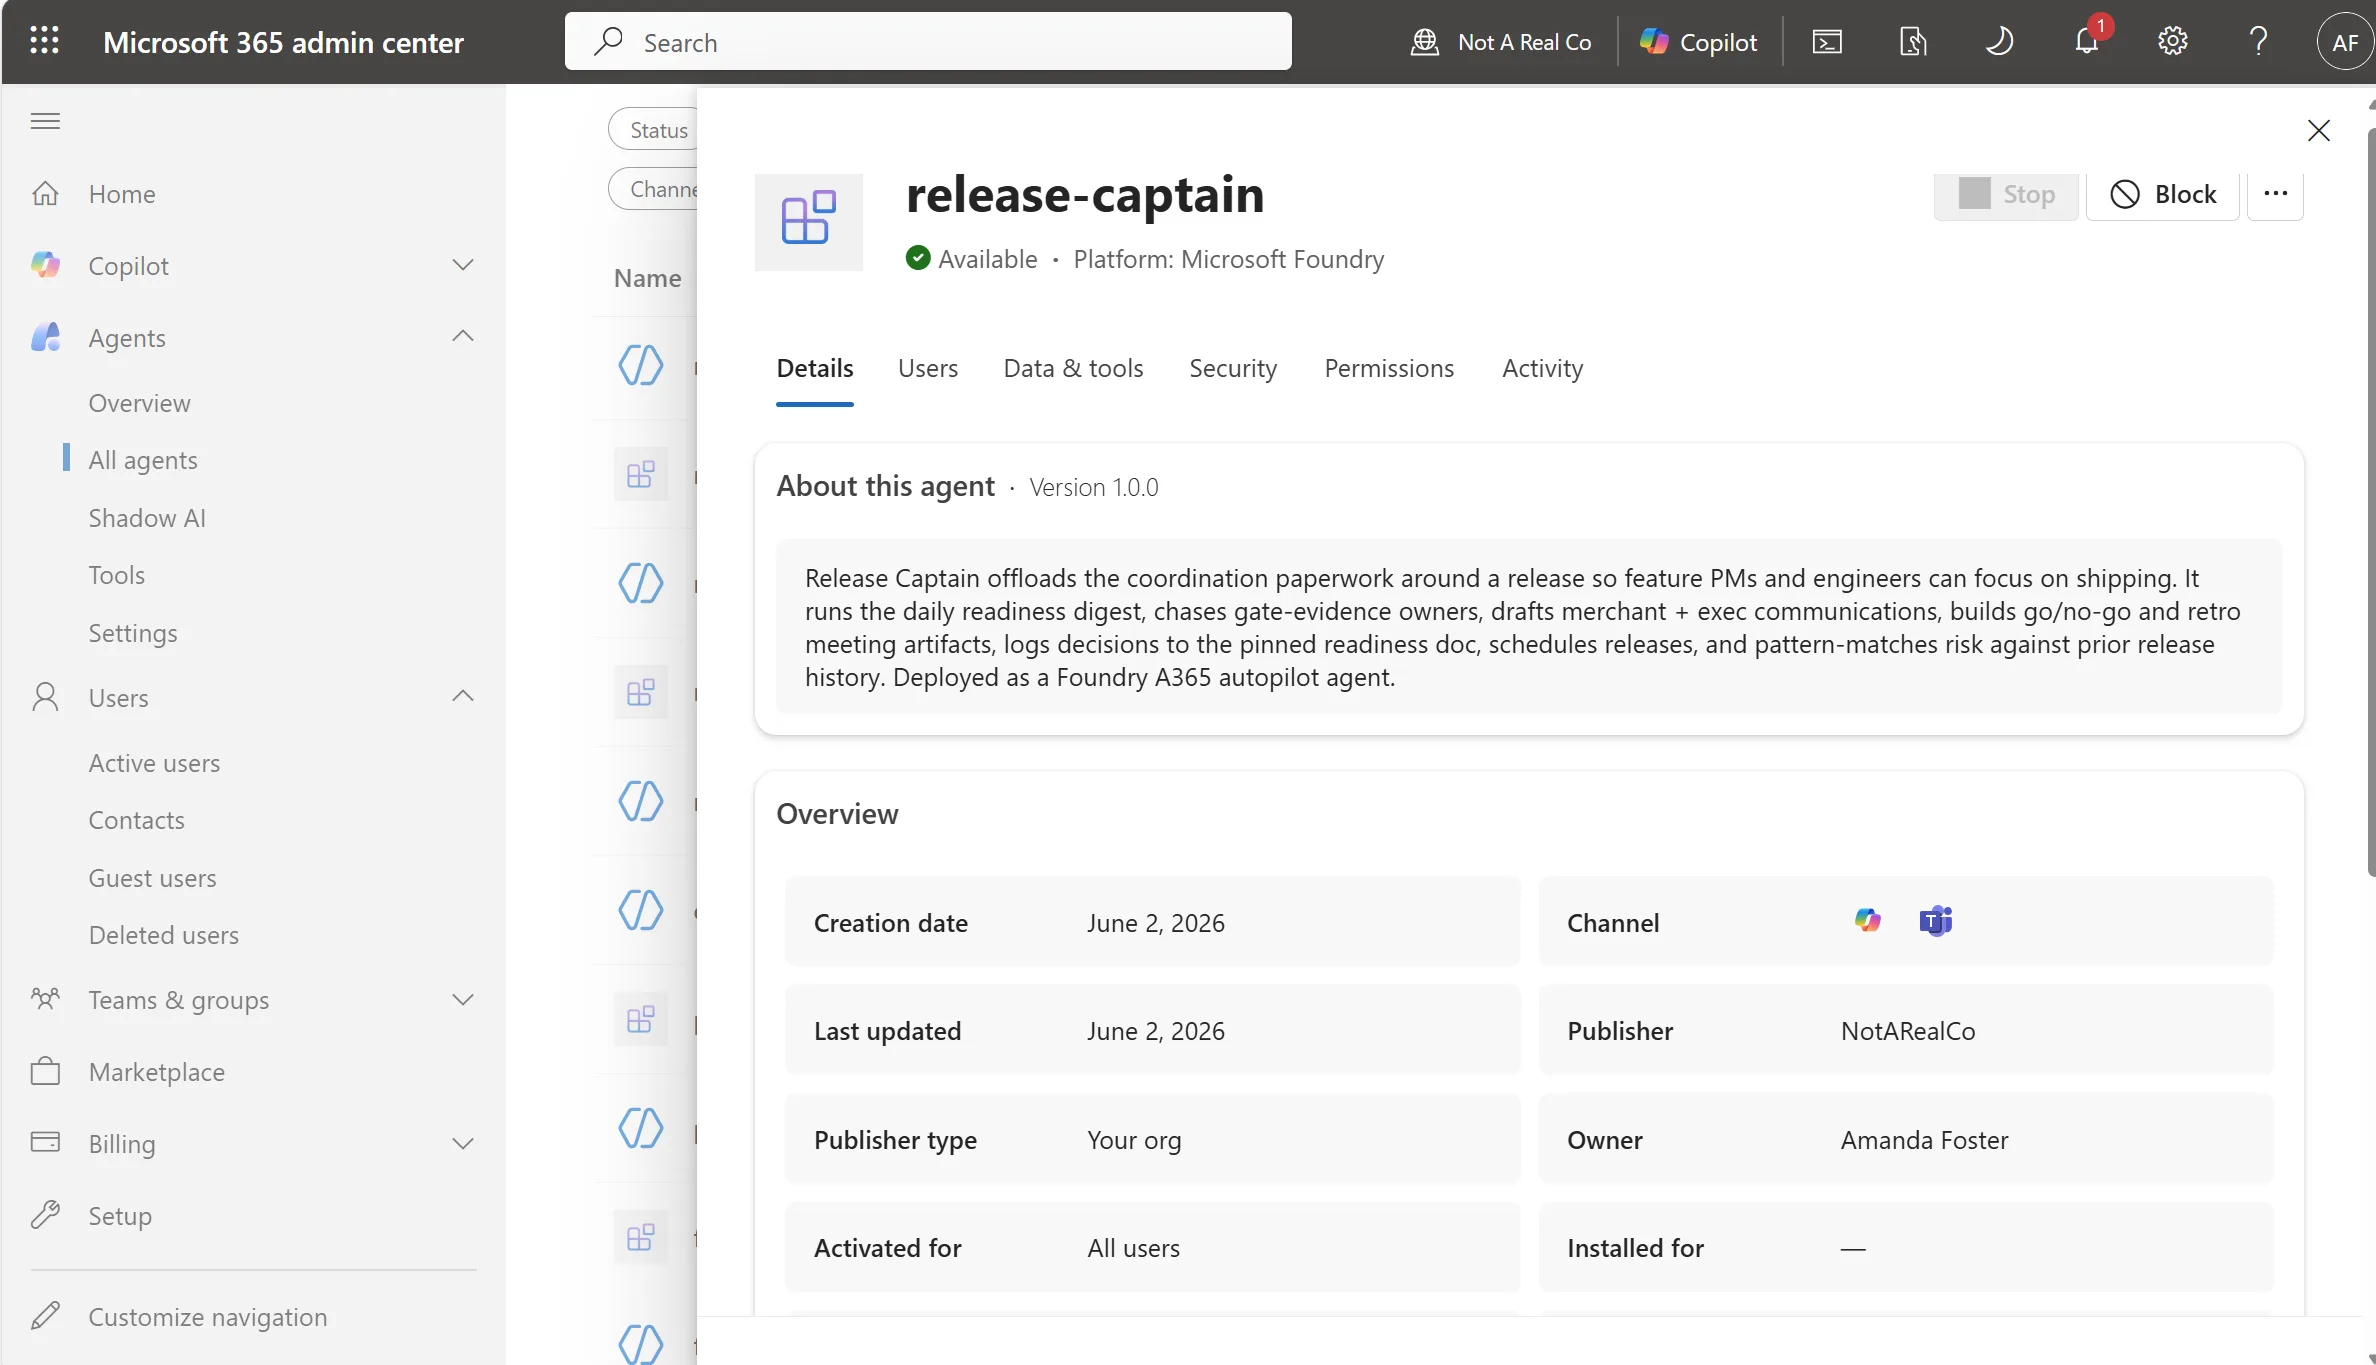The height and width of the screenshot is (1365, 2376).
Task: Click the document icon in top bar
Action: click(x=1913, y=42)
